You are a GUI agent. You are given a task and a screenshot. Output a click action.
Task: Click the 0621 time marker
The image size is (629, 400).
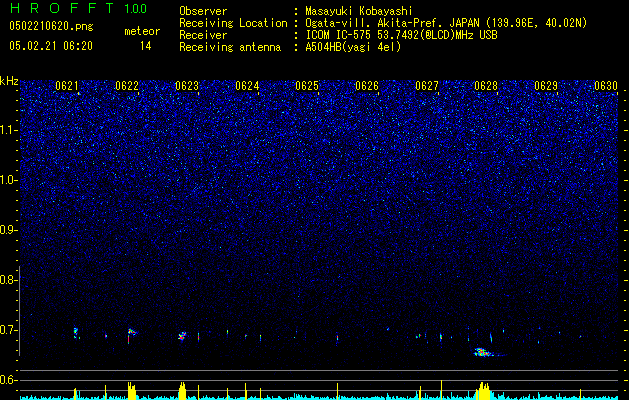(x=67, y=86)
